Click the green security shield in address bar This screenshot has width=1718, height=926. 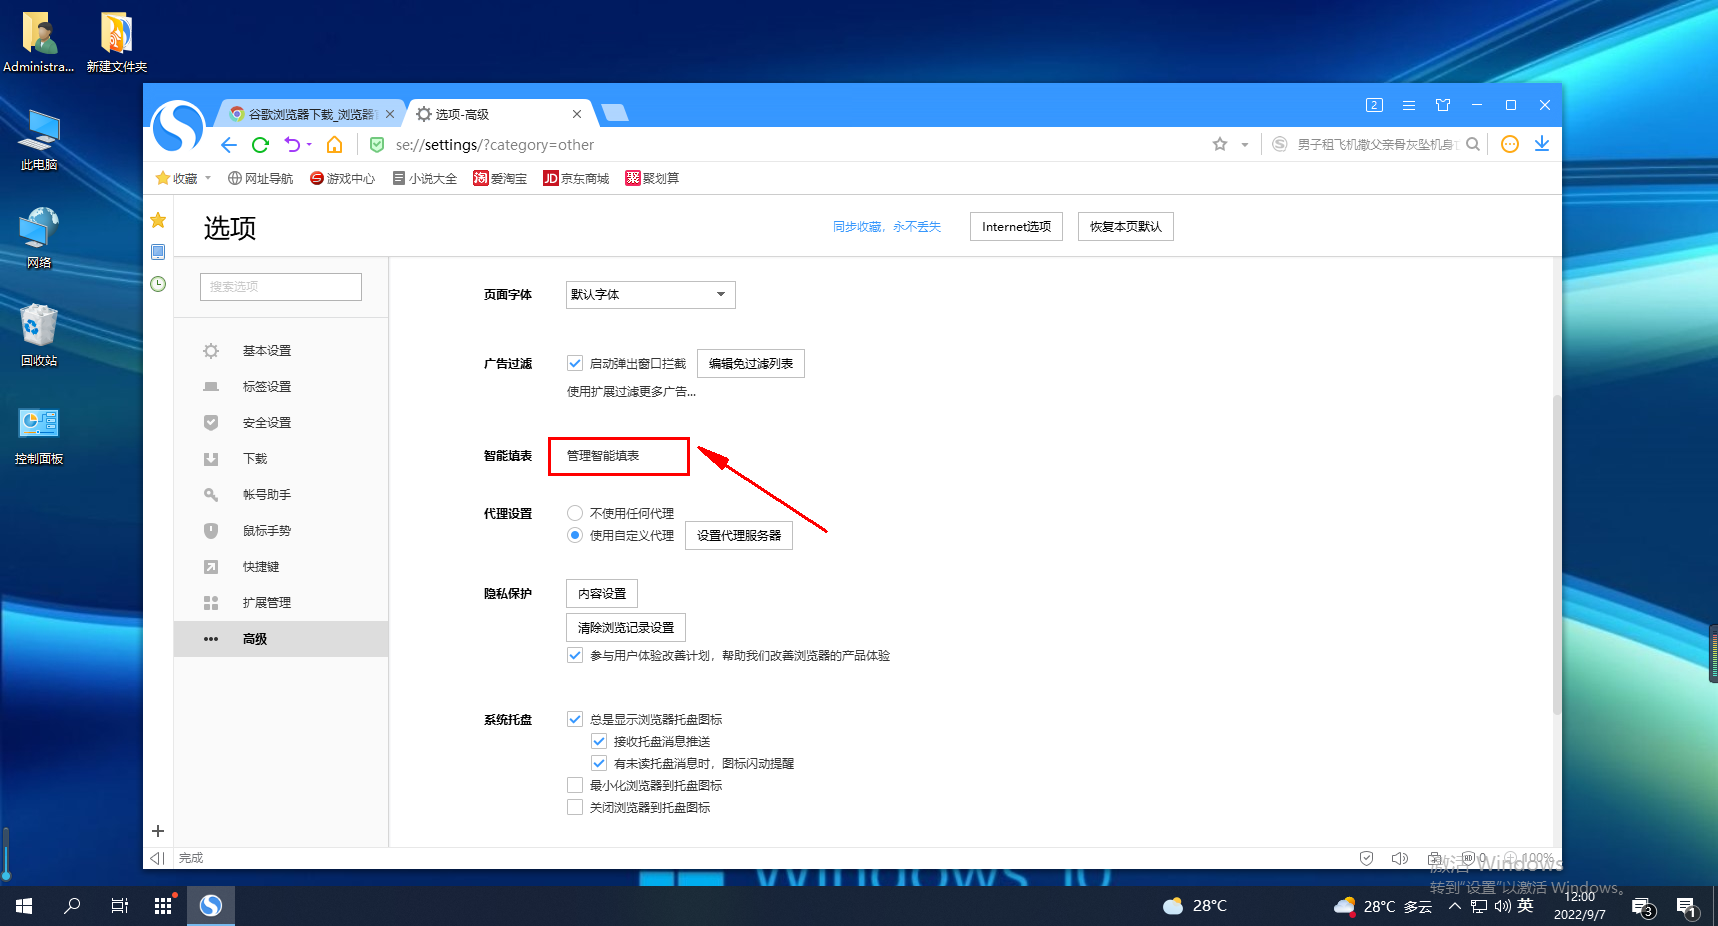(376, 145)
